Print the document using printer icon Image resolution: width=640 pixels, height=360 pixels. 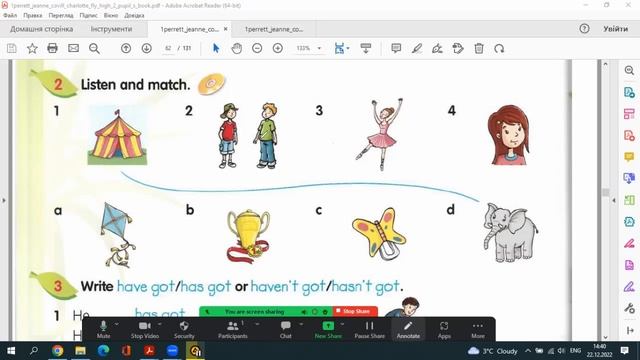click(52, 48)
